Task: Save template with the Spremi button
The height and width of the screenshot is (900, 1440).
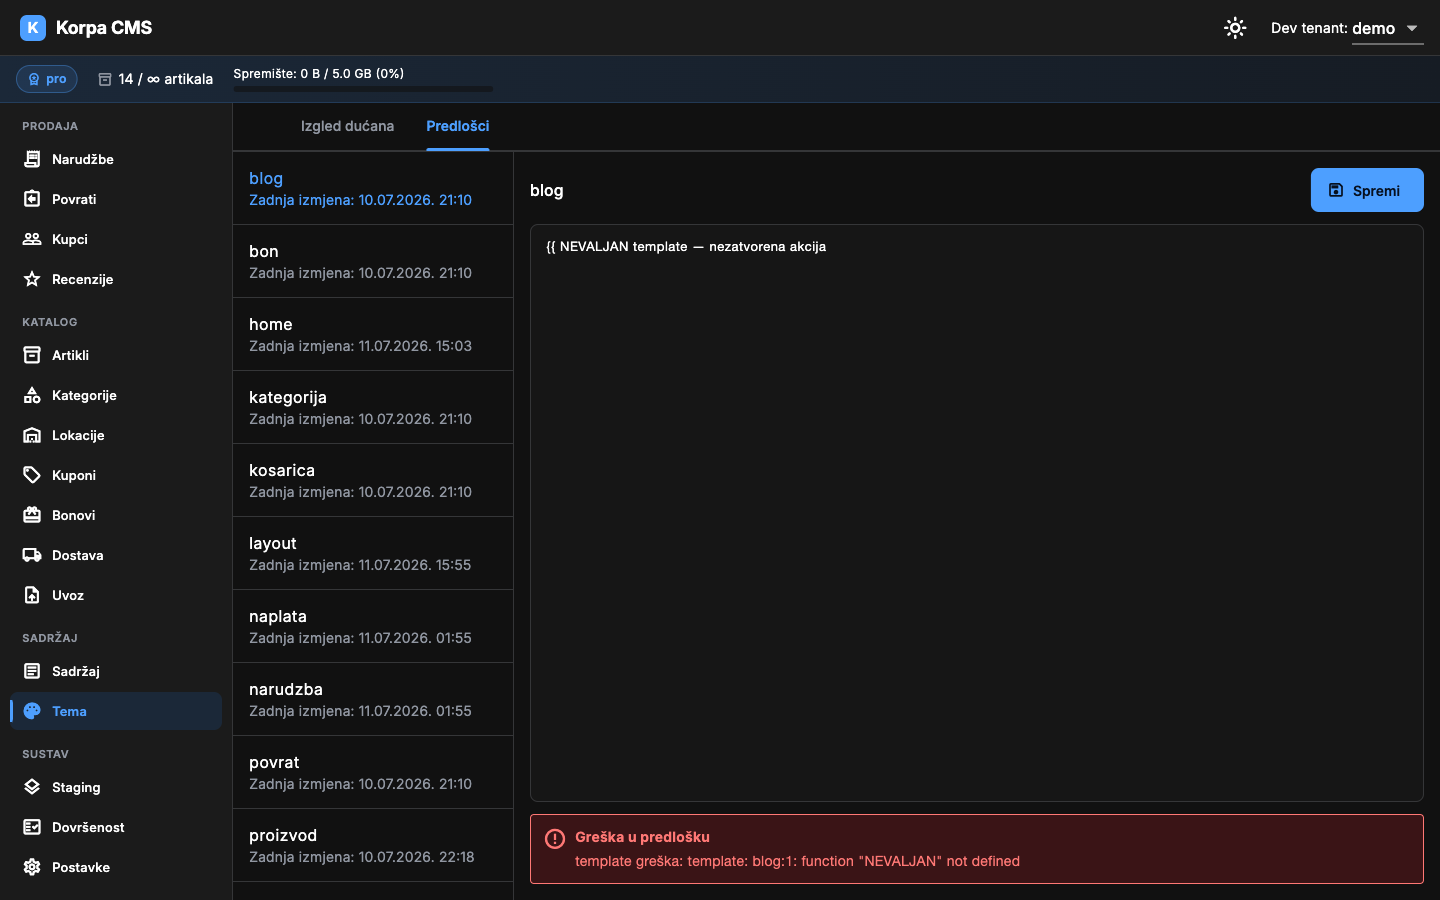Action: pos(1367,190)
